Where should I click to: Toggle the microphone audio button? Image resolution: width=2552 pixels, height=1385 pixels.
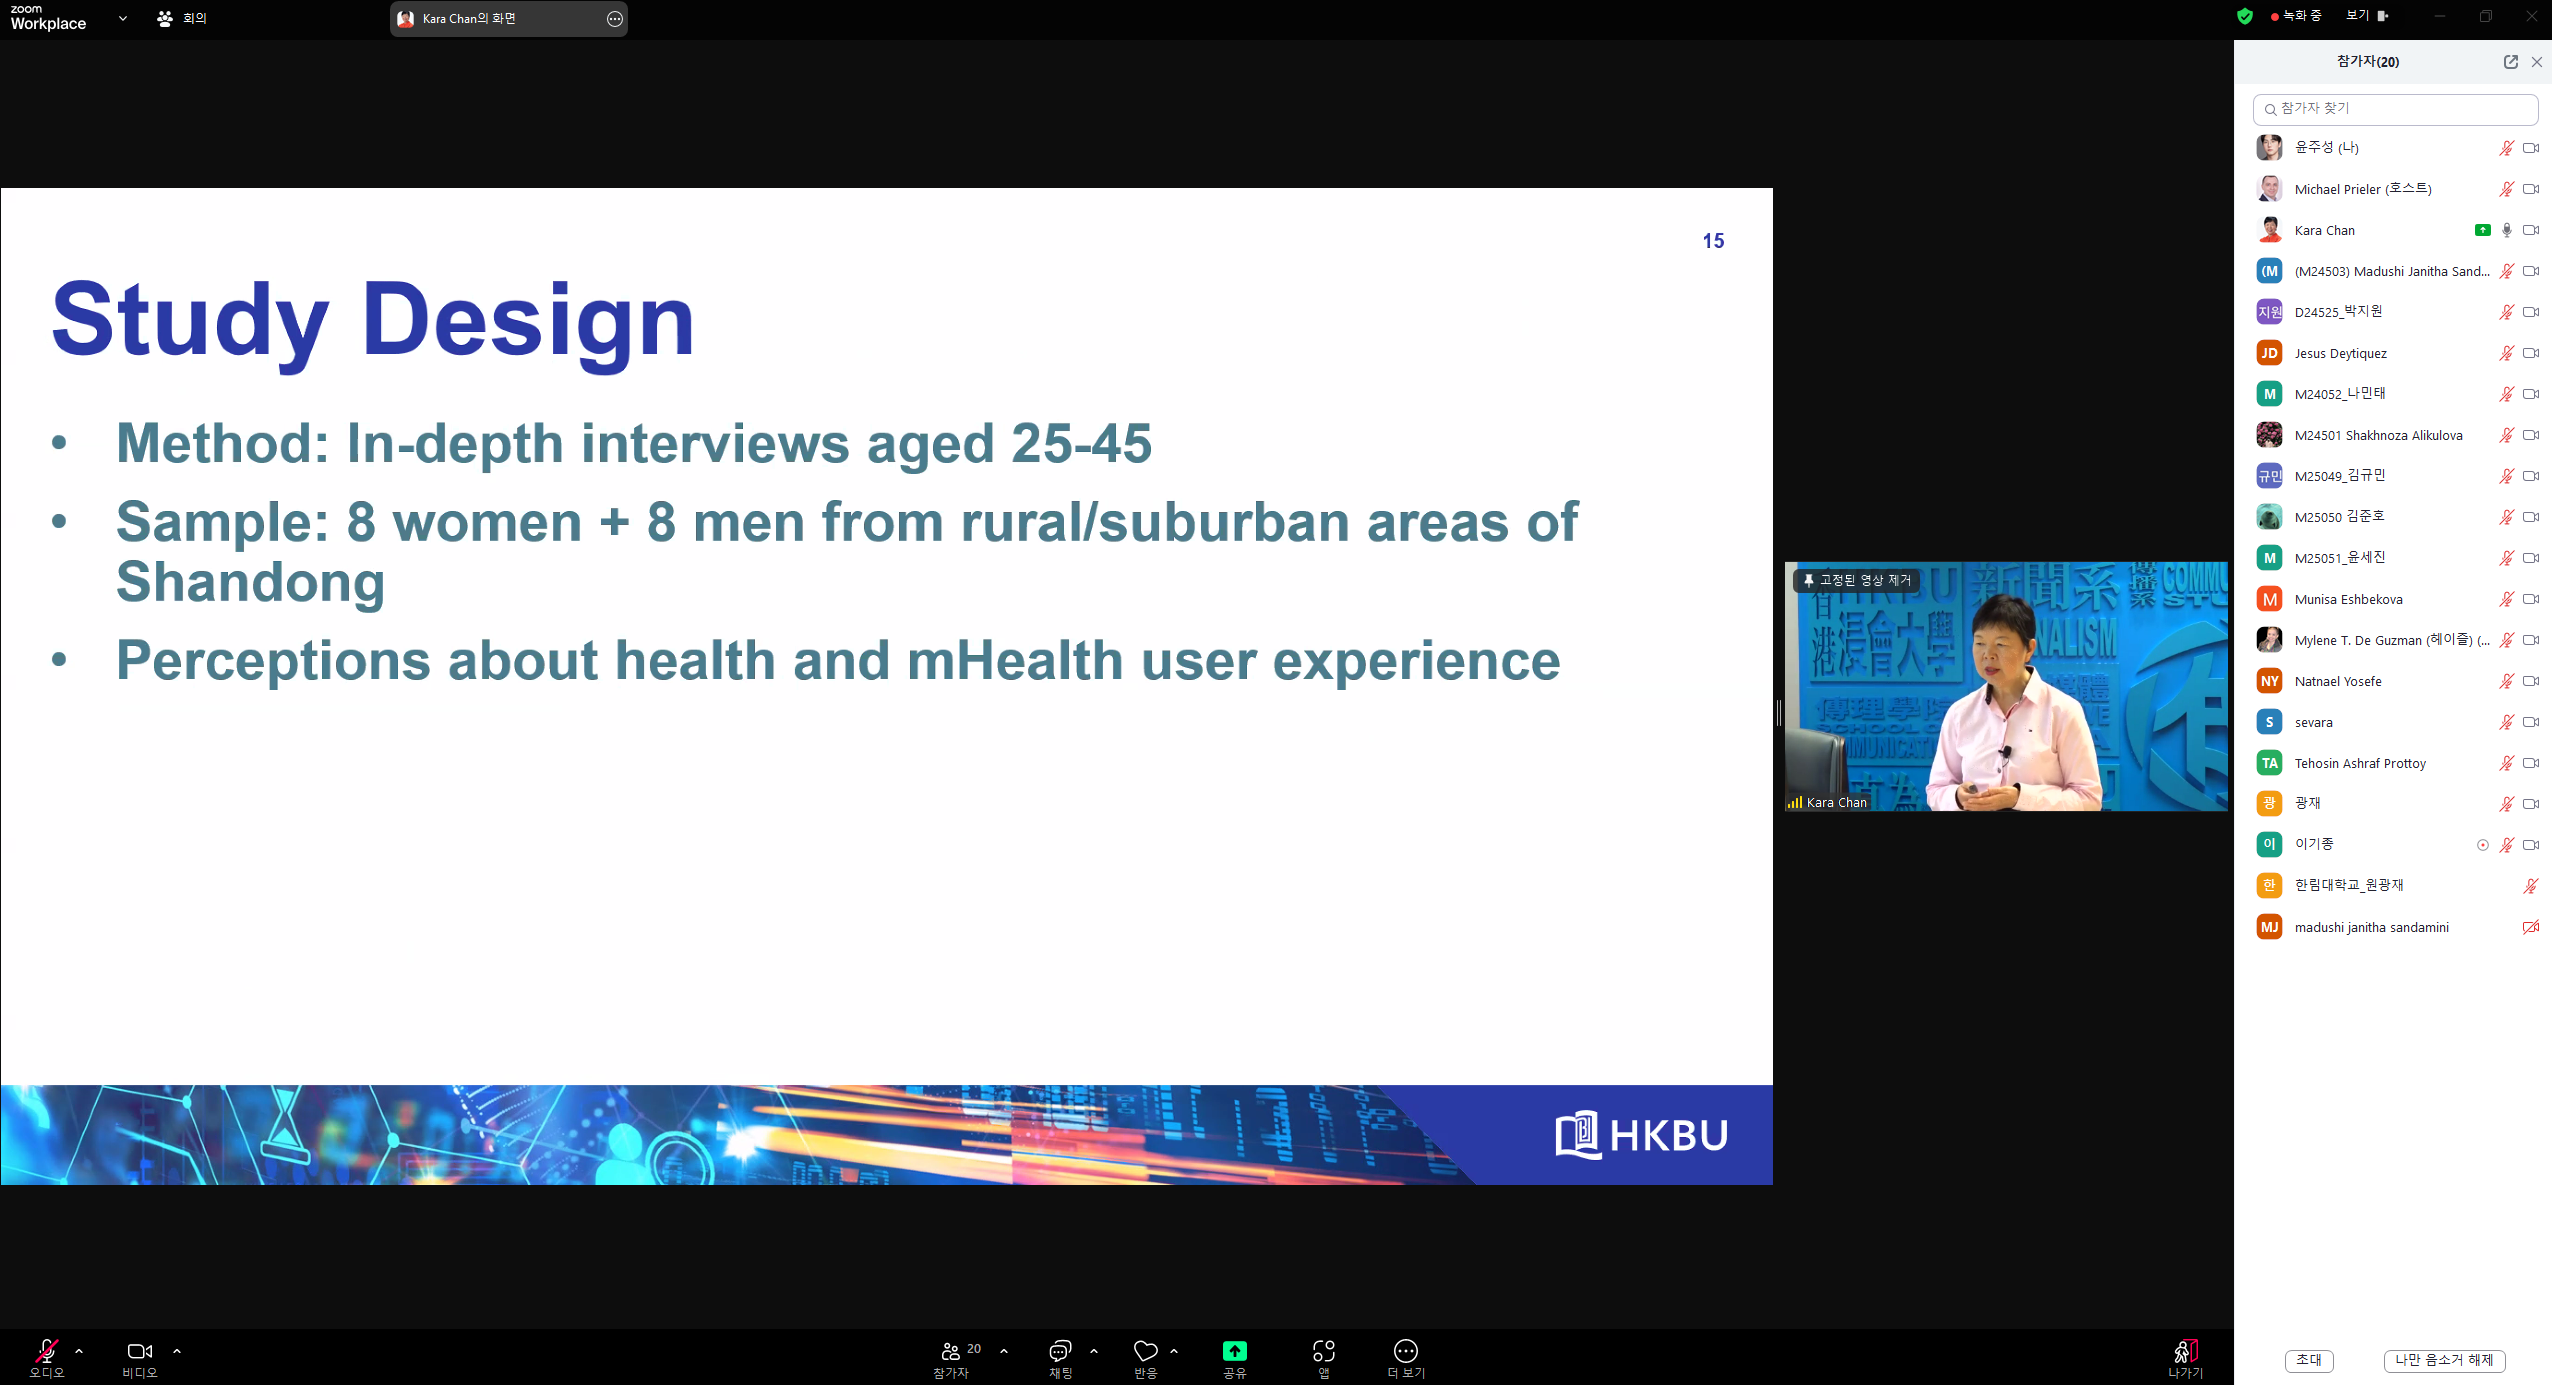46,1352
